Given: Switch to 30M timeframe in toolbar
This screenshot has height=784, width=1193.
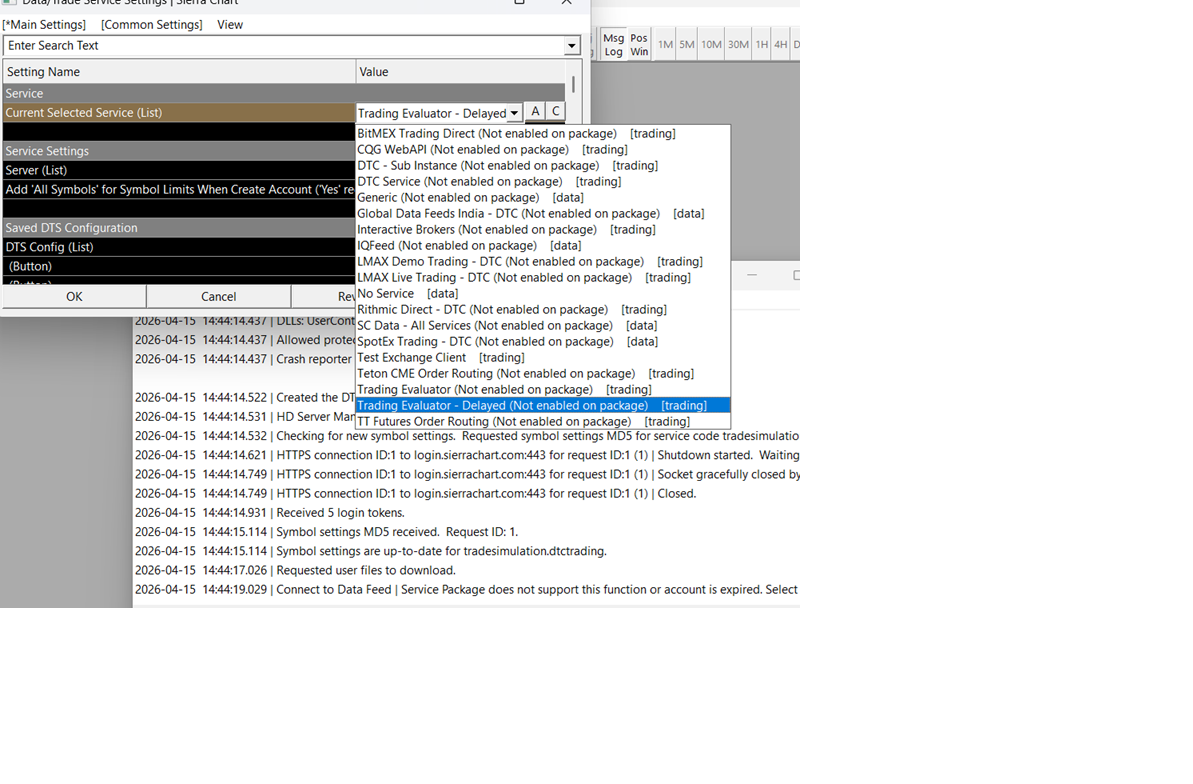Looking at the screenshot, I should tap(738, 45).
